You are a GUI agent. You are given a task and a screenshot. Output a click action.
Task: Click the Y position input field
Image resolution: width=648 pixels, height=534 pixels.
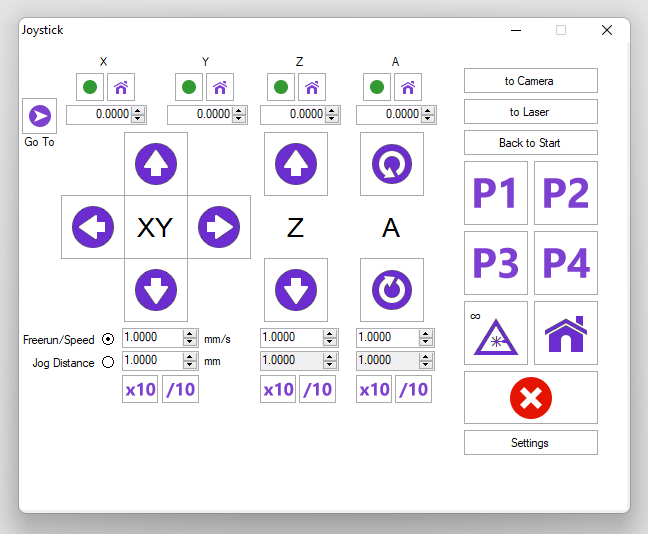pyautogui.click(x=200, y=115)
